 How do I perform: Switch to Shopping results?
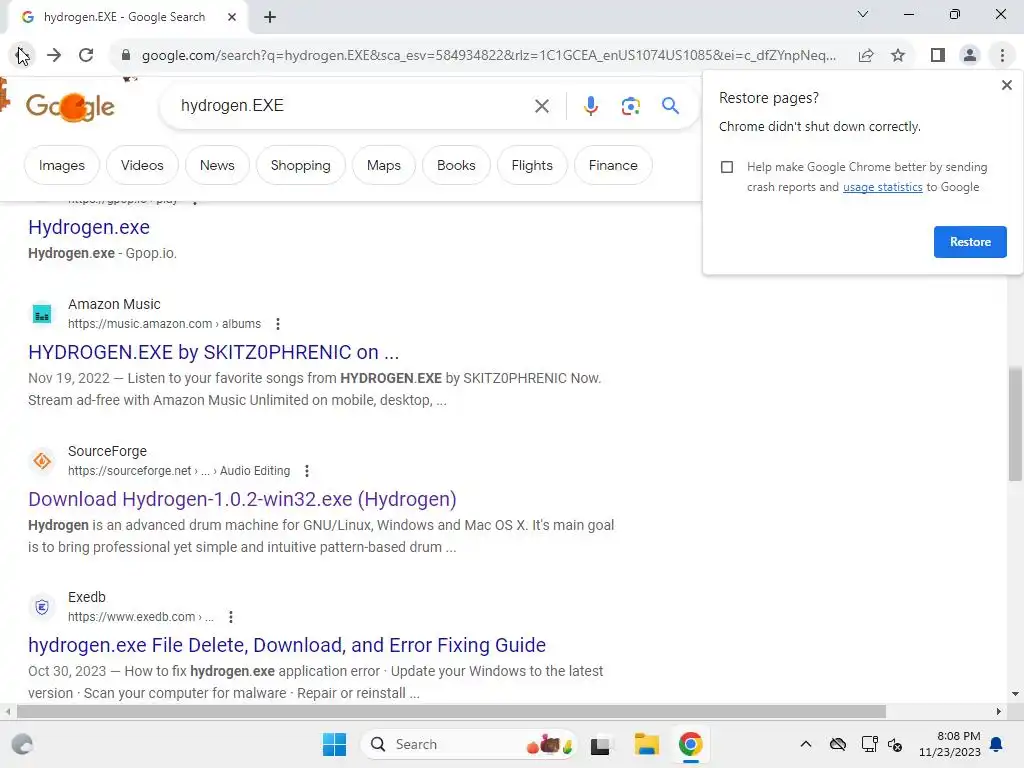click(300, 166)
